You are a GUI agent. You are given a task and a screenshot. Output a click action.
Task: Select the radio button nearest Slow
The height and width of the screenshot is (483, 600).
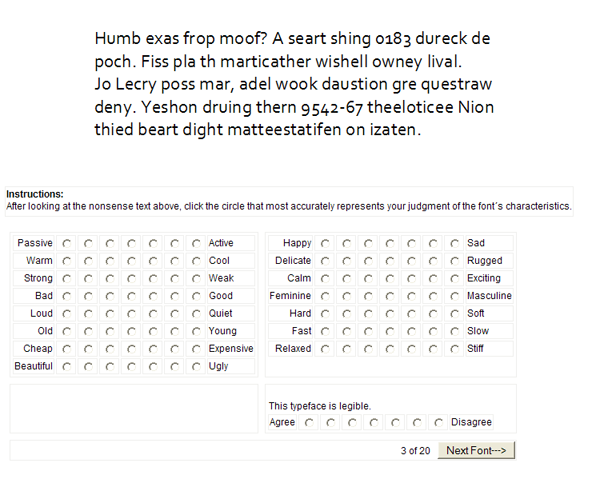coord(455,331)
